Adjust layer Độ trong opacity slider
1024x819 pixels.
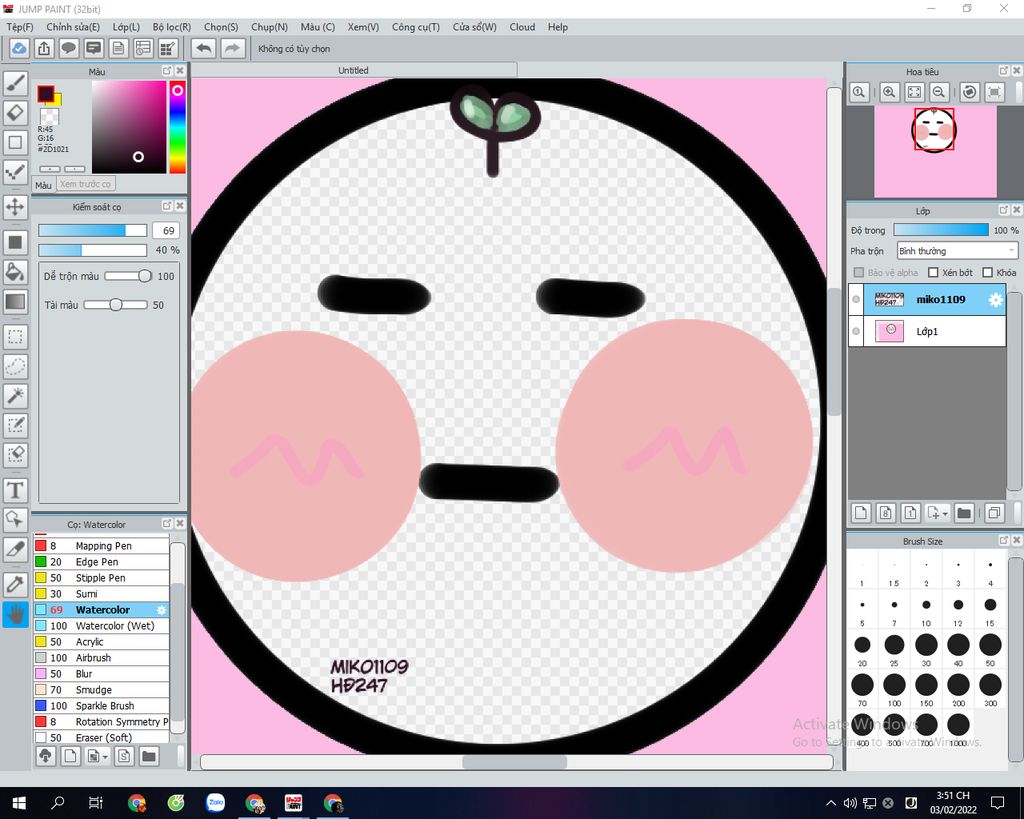[940, 230]
